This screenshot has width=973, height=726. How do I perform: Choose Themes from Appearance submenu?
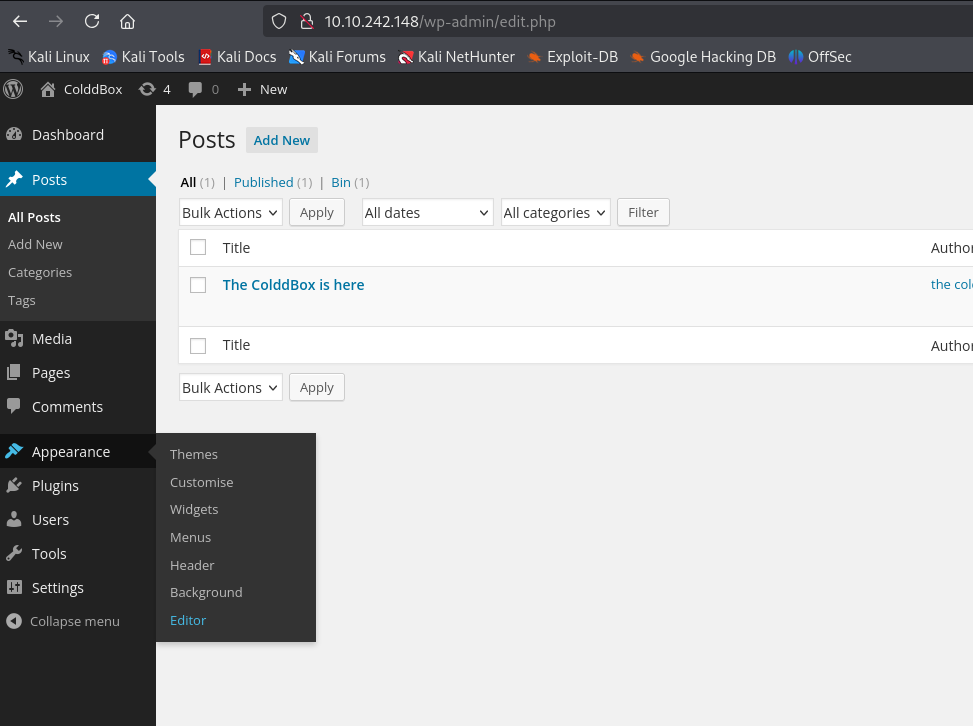(194, 454)
